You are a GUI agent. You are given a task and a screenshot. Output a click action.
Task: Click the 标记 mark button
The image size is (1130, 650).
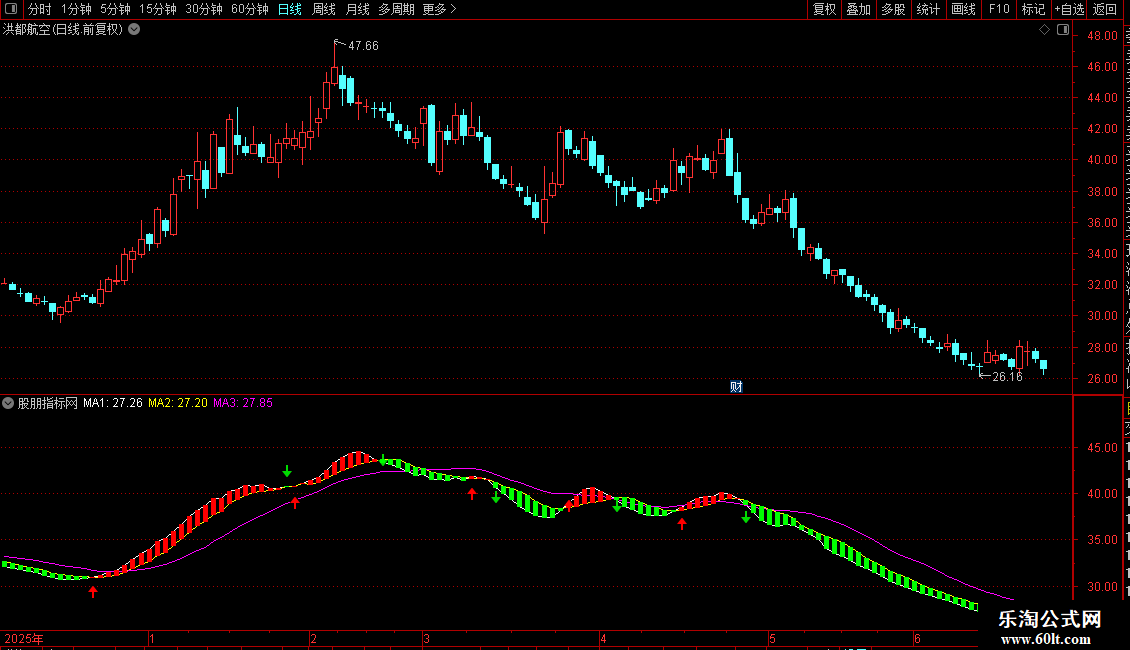pyautogui.click(x=1033, y=9)
